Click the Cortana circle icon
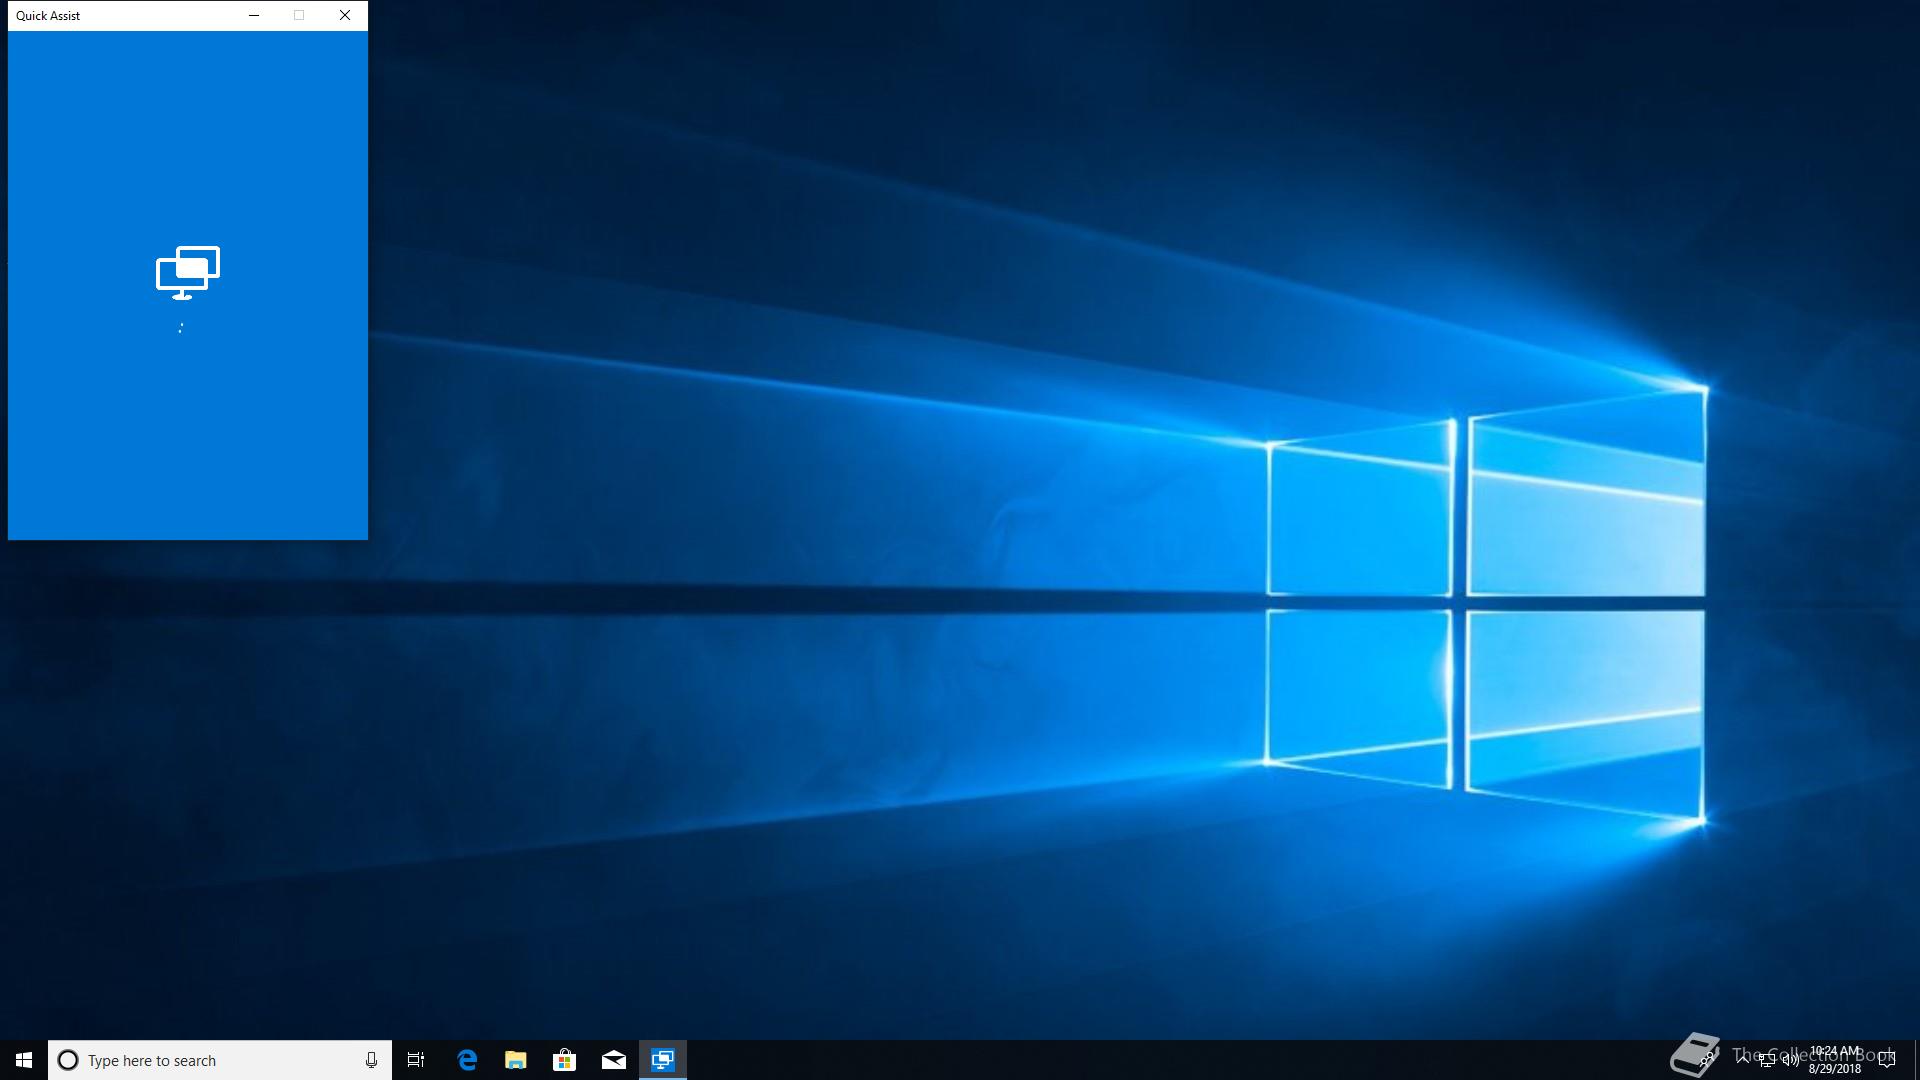The height and width of the screenshot is (1080, 1920). click(x=68, y=1060)
